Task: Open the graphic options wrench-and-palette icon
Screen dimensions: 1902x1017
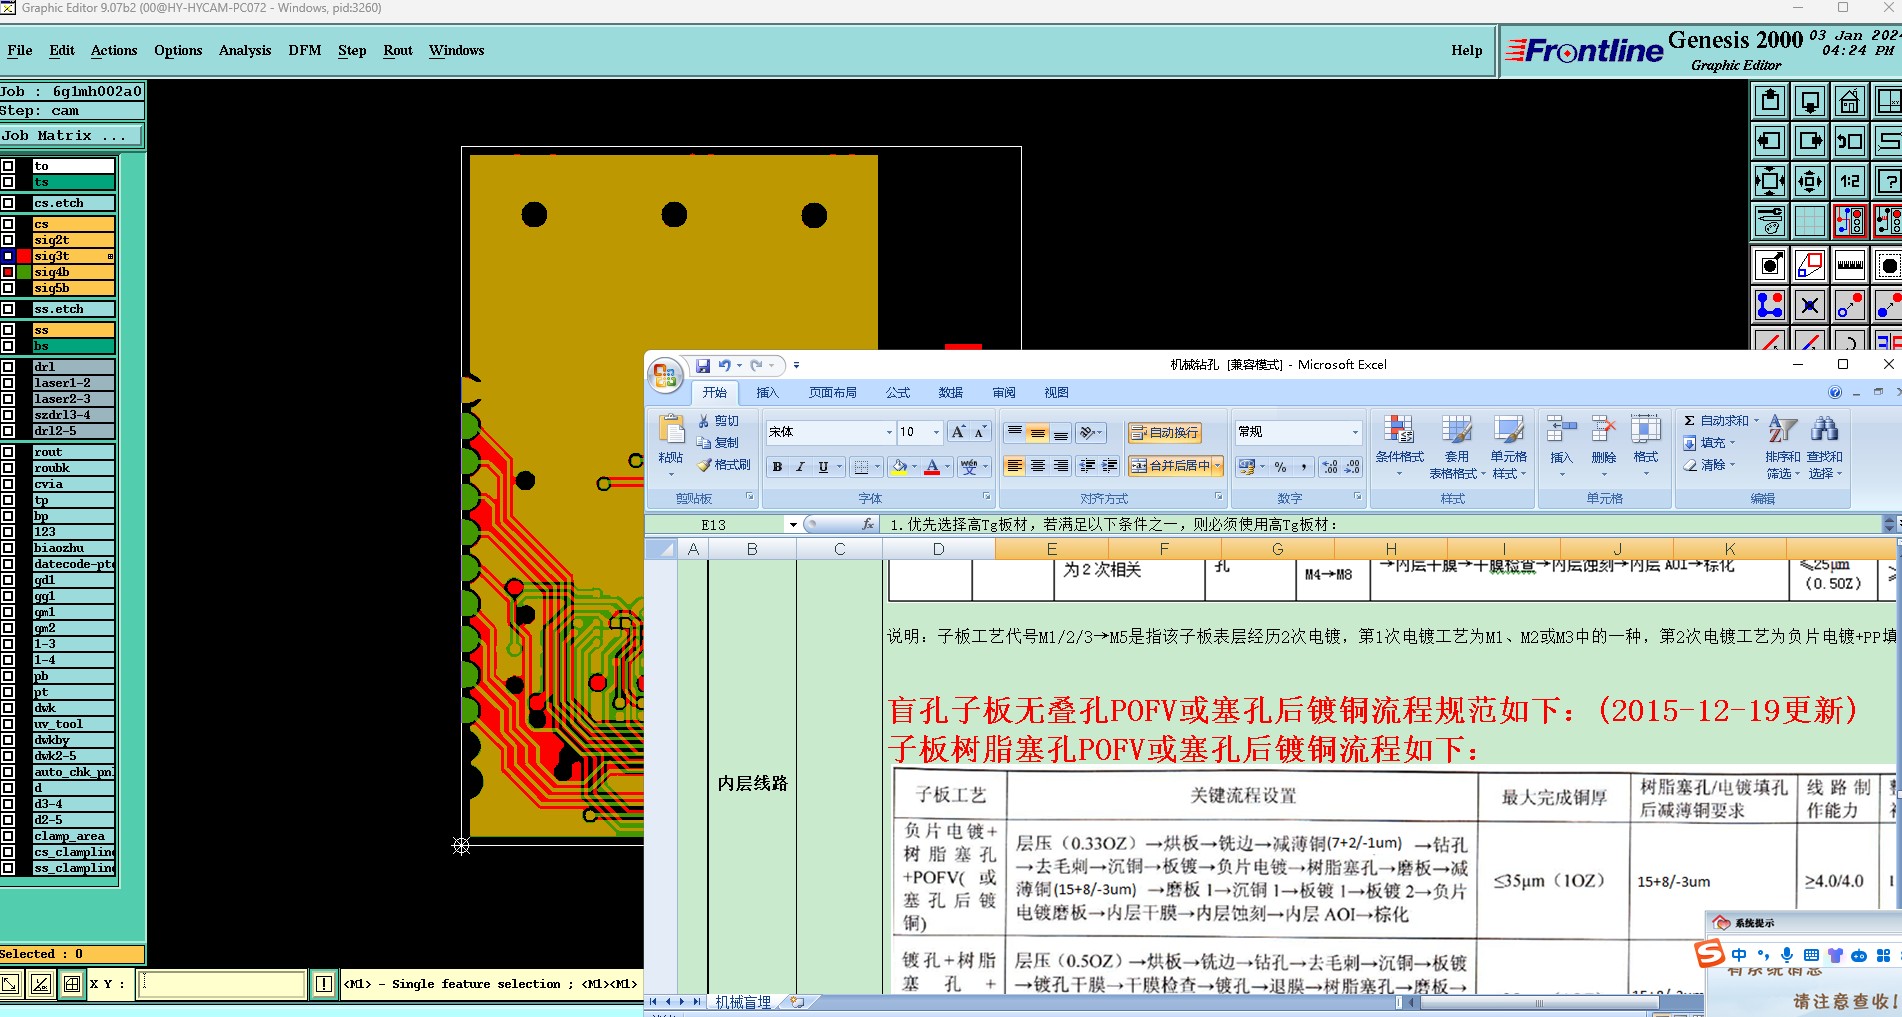Action: tap(1770, 220)
